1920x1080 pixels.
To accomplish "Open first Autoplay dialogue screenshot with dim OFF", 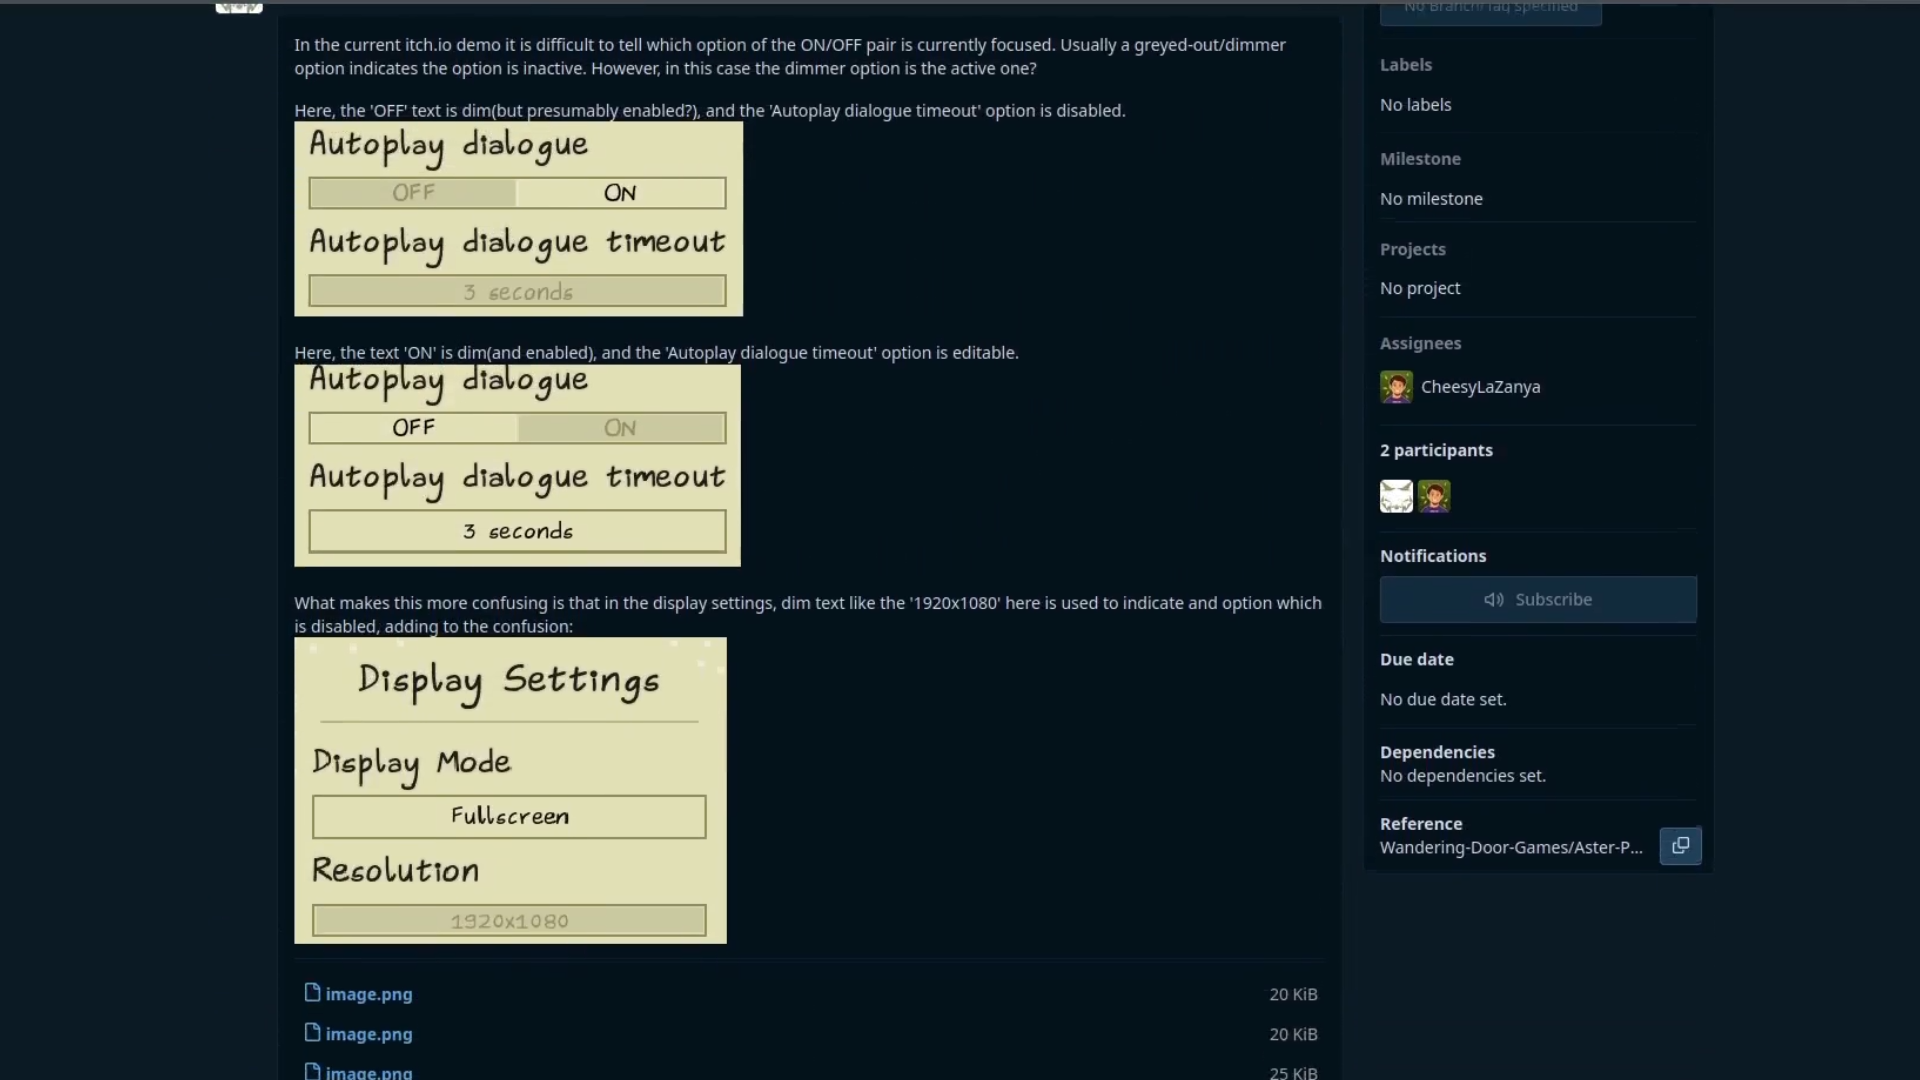I will point(518,219).
